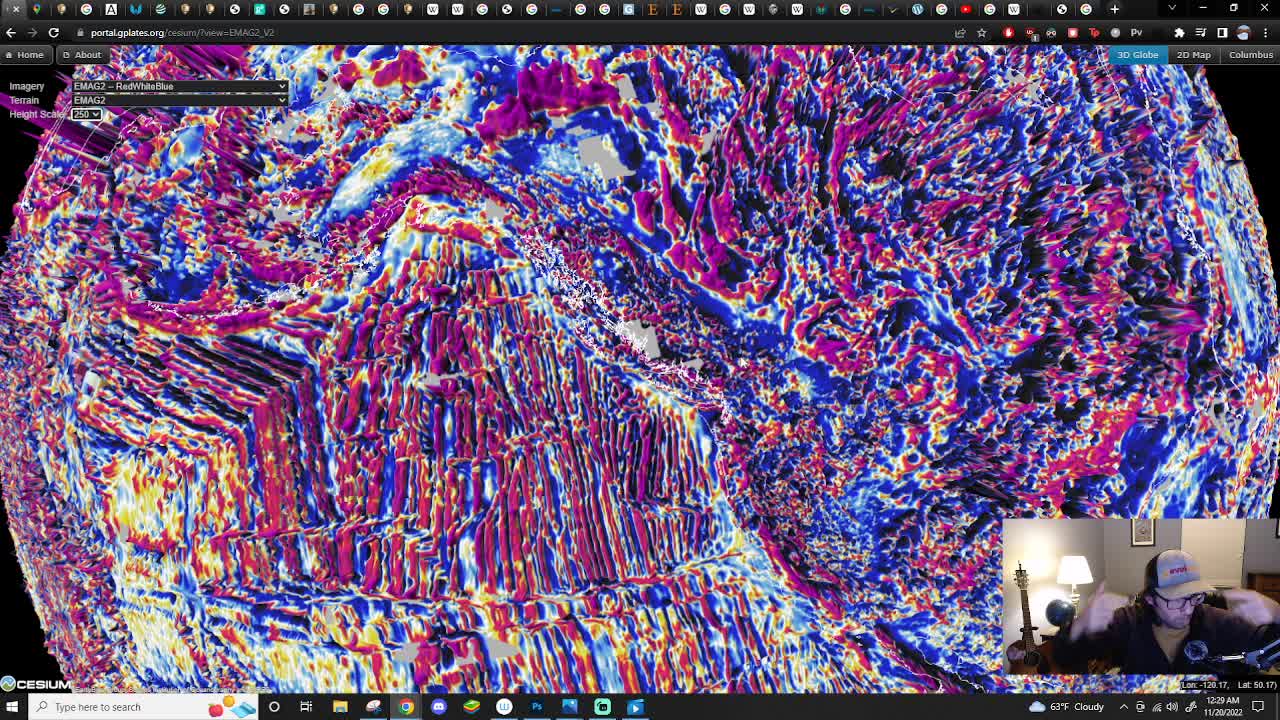This screenshot has height=720, width=1280.
Task: Switch to the WordPress tab
Action: [917, 9]
